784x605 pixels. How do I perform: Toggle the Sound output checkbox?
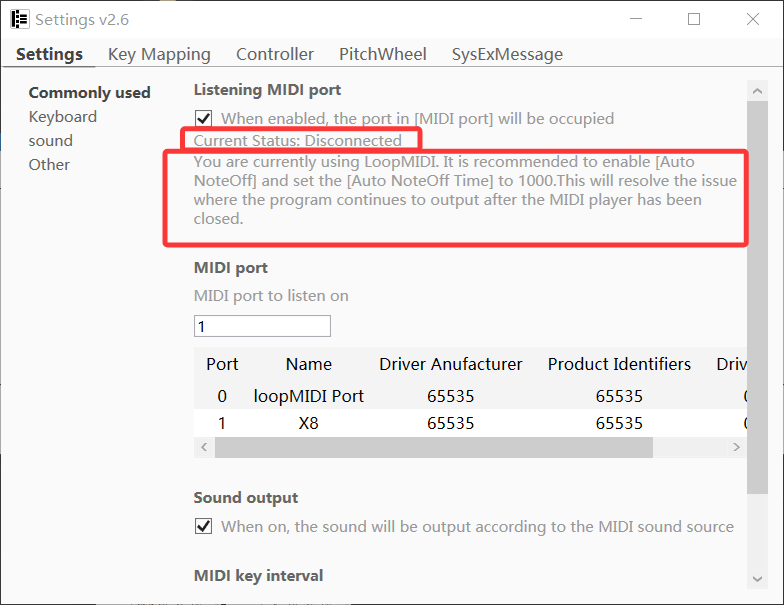pos(203,526)
